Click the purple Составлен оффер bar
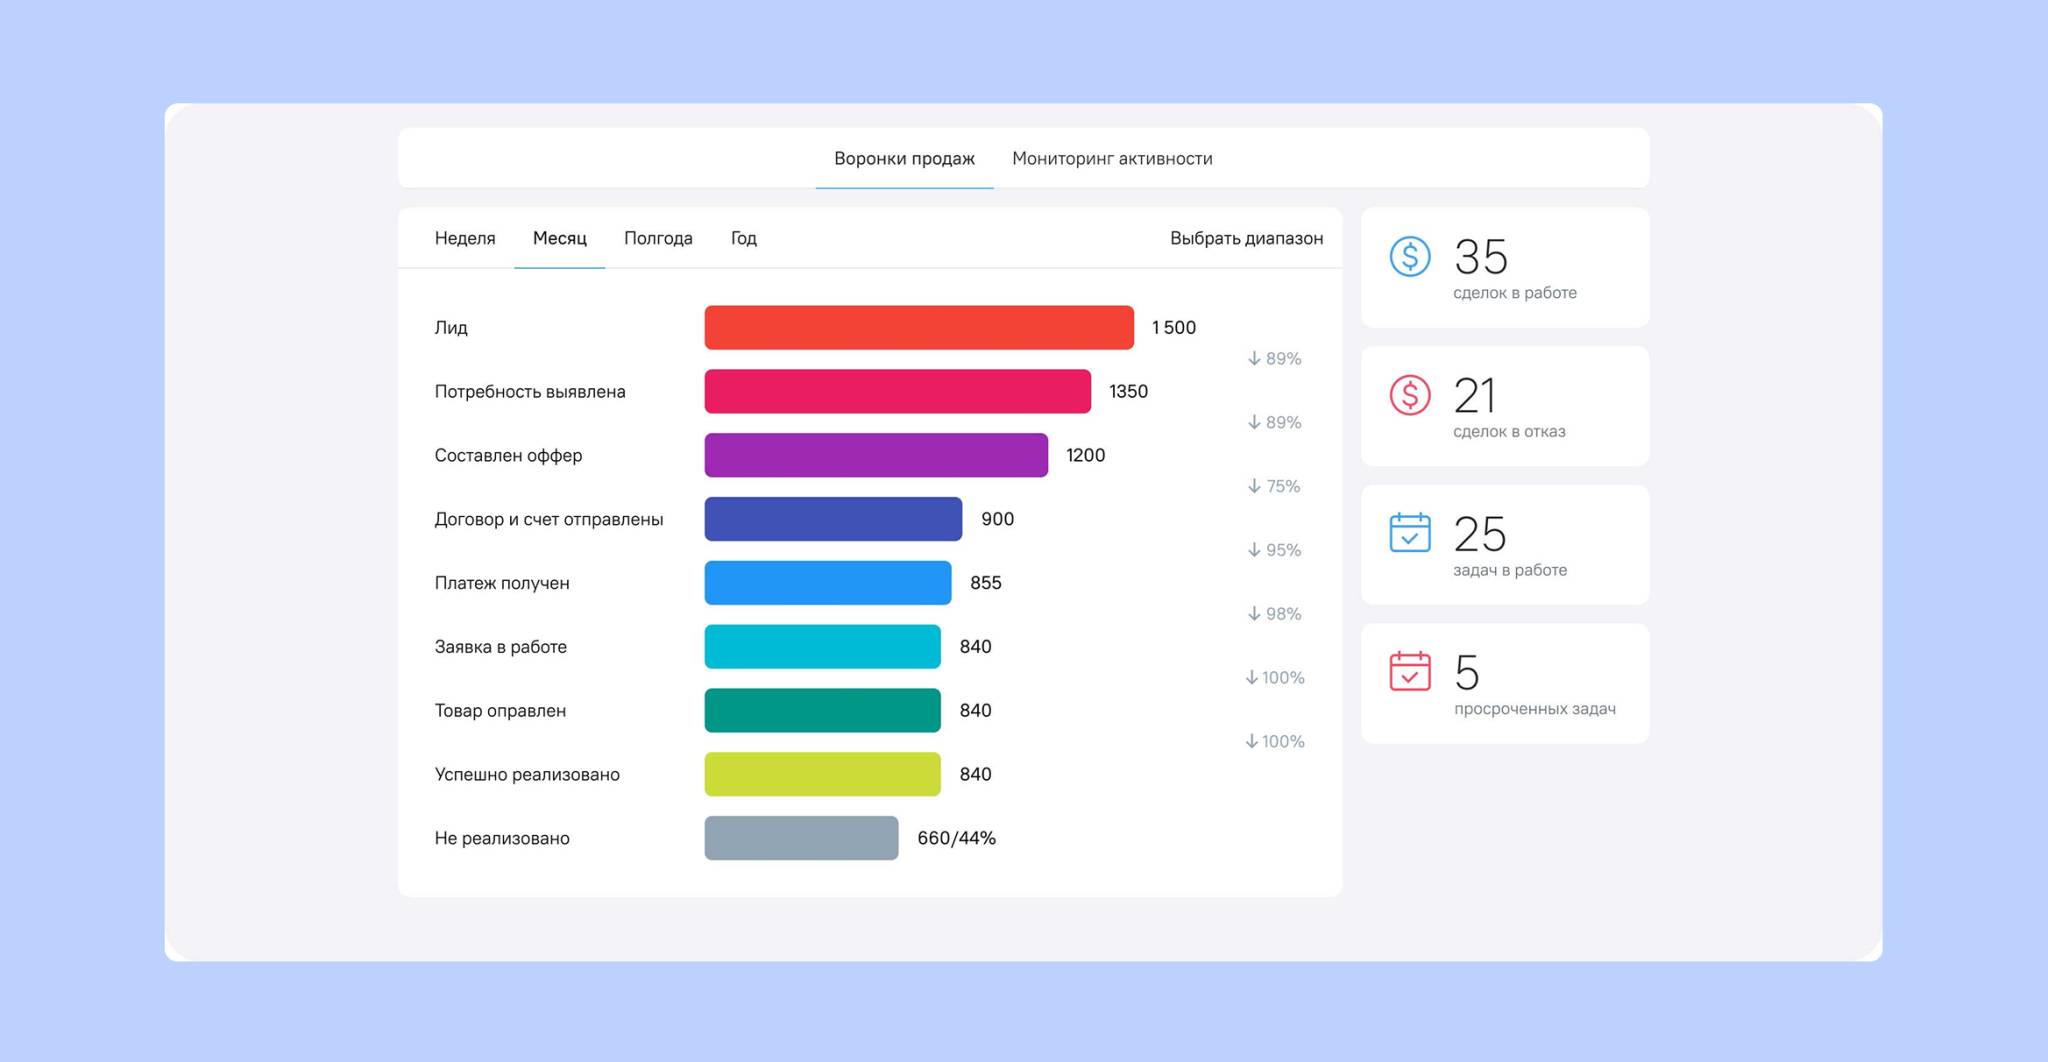 (876, 455)
